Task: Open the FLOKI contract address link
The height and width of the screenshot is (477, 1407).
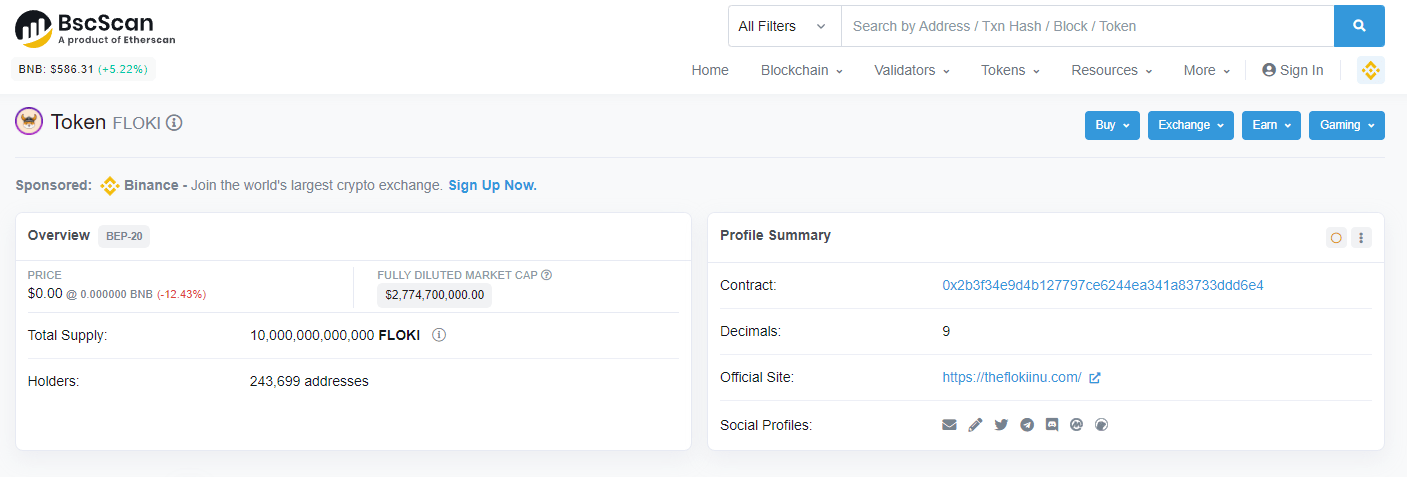Action: point(1103,285)
